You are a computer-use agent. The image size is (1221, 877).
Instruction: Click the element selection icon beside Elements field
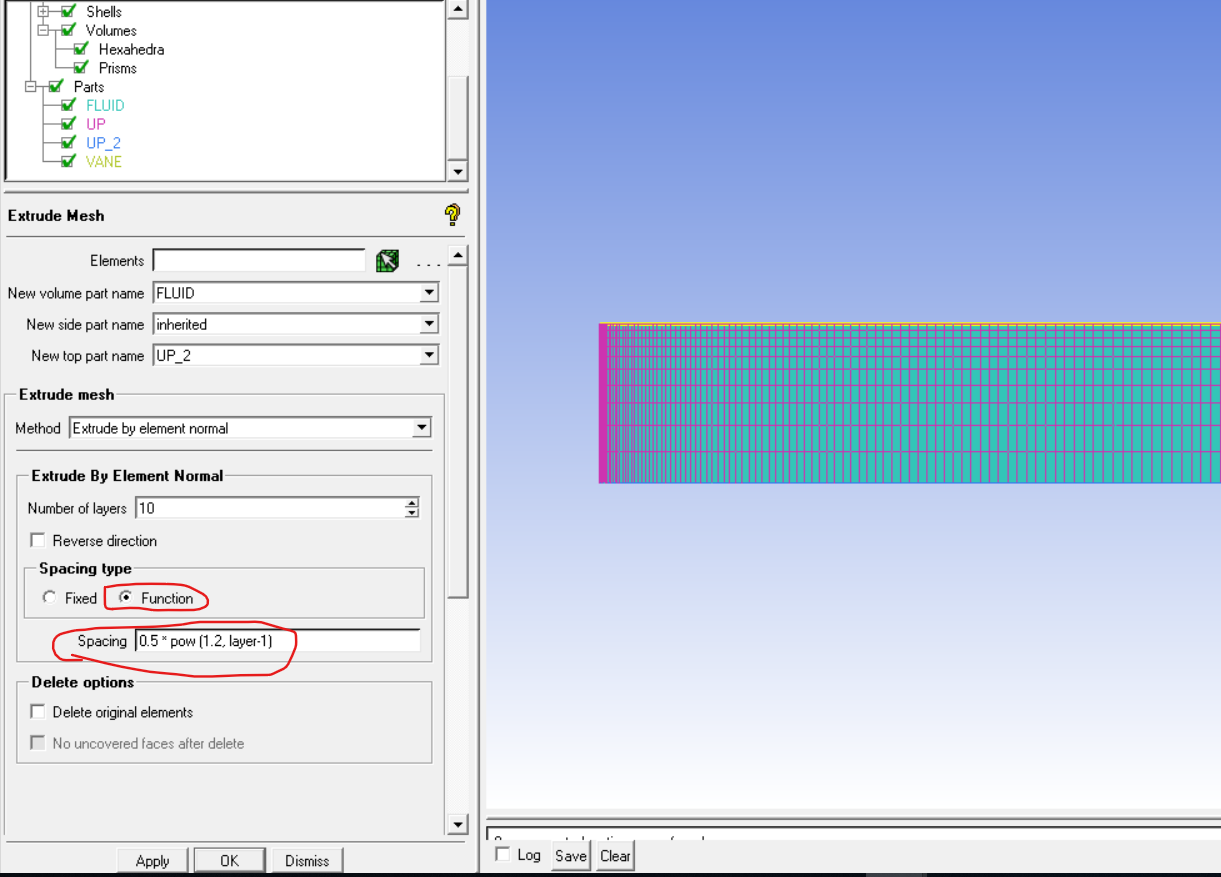388,260
